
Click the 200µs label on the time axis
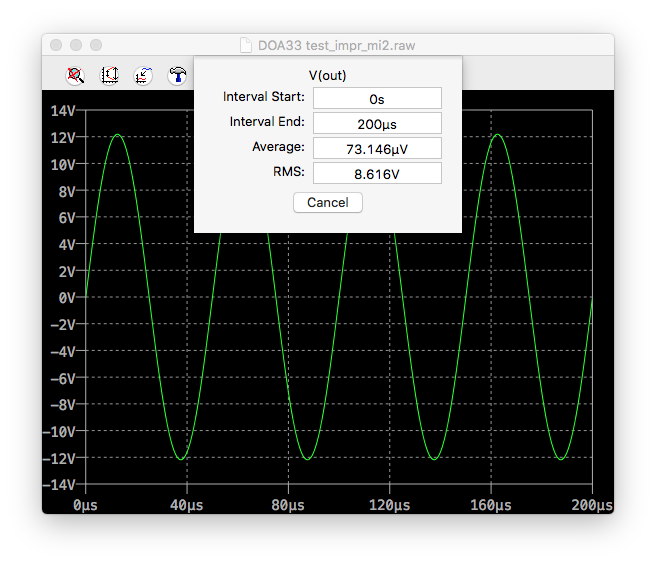(592, 505)
